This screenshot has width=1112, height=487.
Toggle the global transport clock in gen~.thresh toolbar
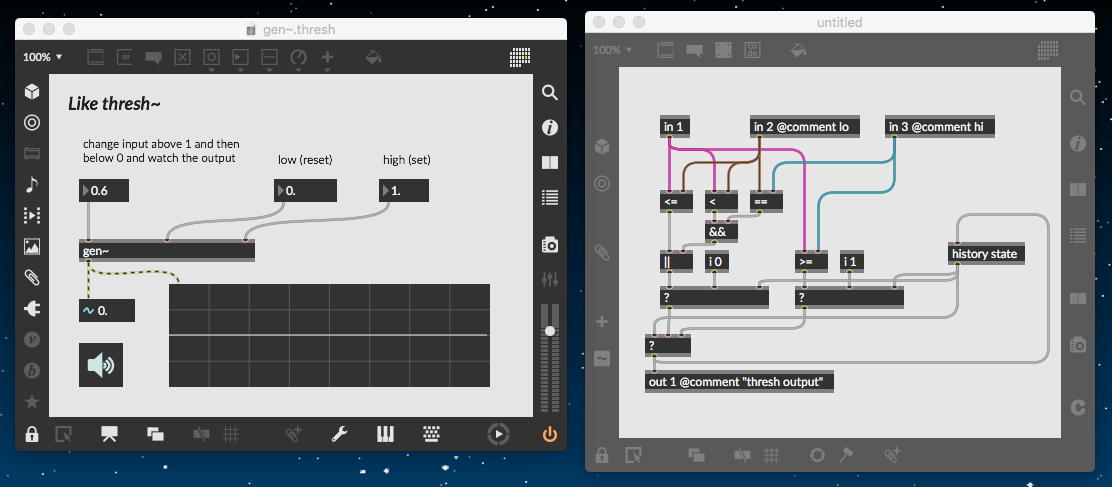(x=499, y=434)
